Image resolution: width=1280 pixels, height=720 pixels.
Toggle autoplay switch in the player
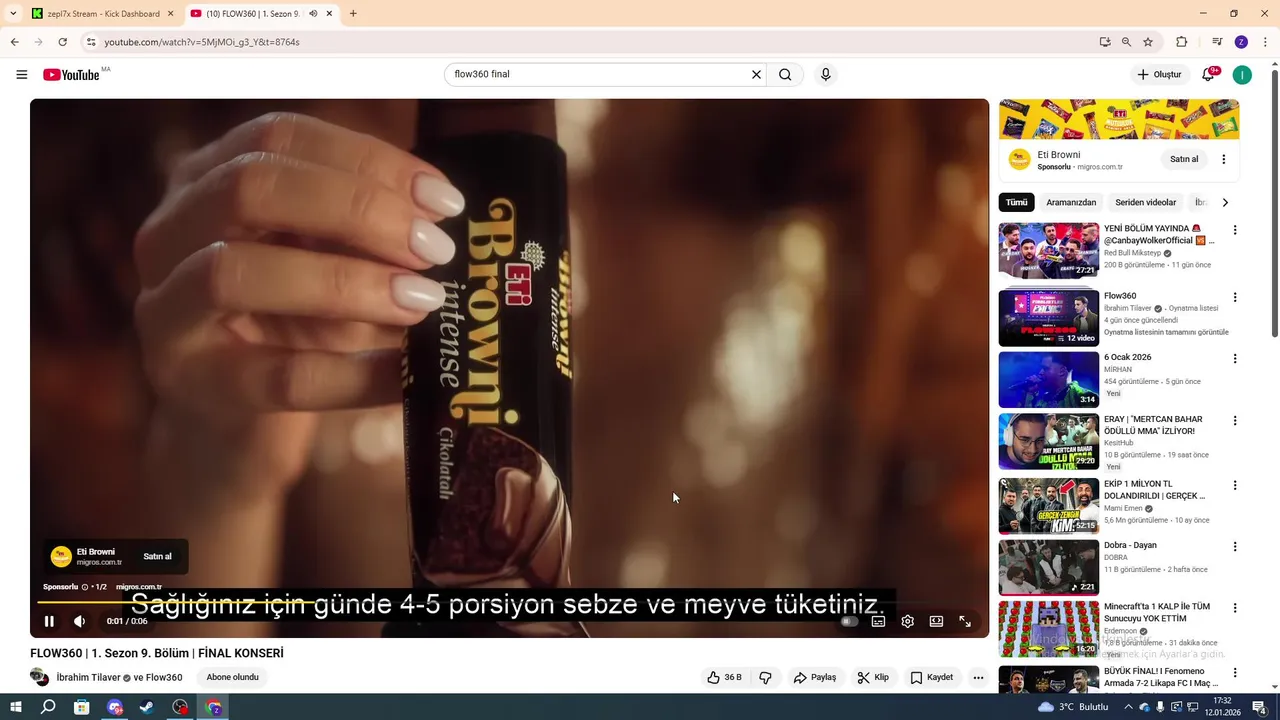pyautogui.click(x=849, y=621)
